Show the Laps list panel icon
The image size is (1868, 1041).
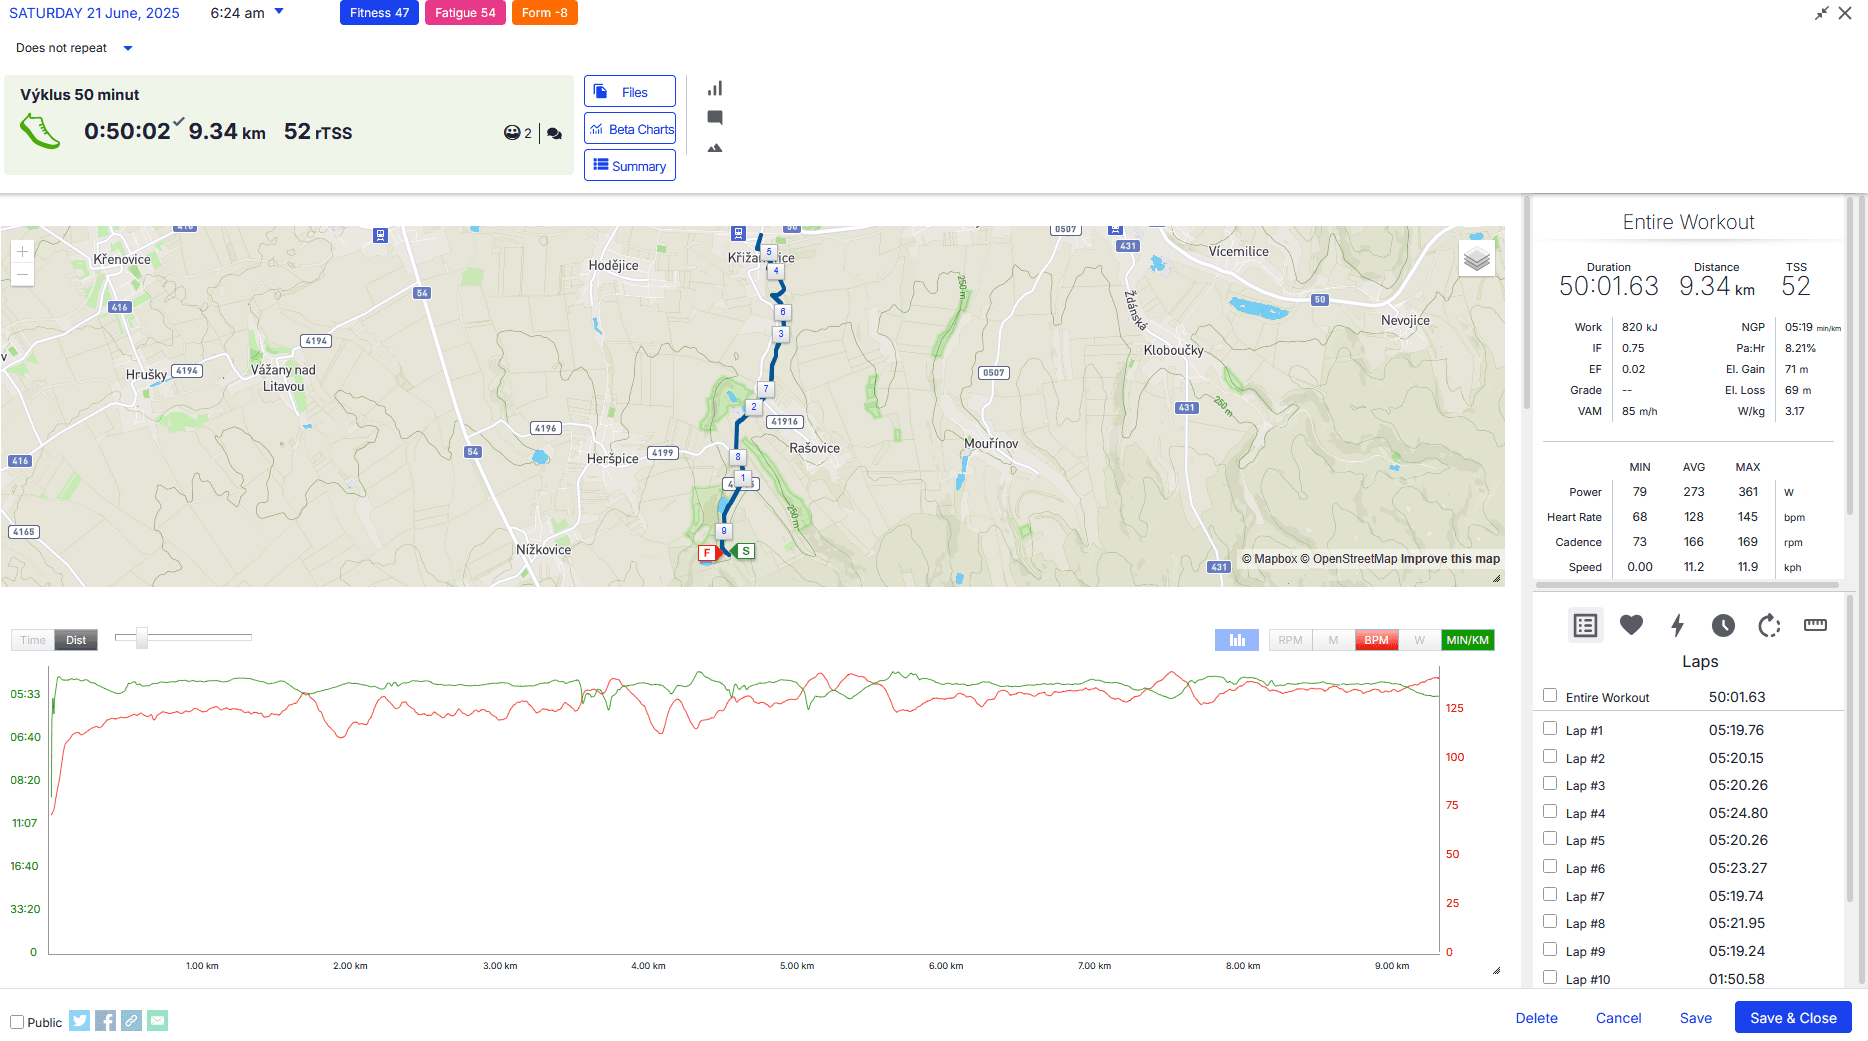click(1585, 626)
